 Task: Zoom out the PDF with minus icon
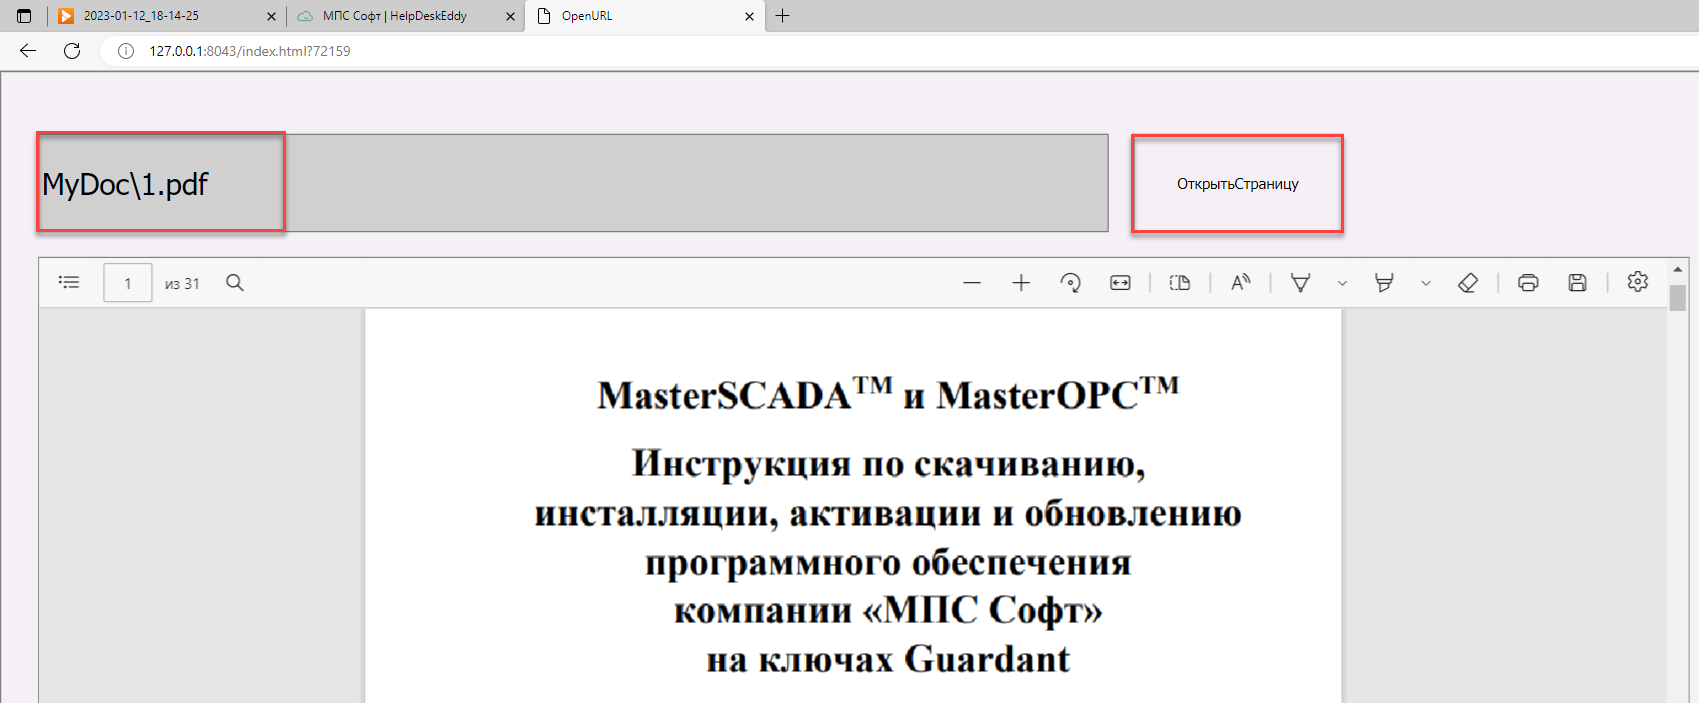[x=972, y=283]
